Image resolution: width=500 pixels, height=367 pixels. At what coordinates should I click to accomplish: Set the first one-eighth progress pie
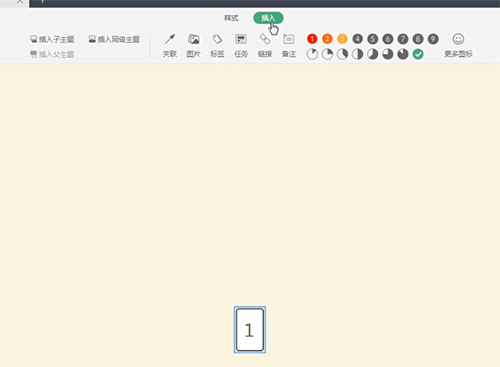click(x=312, y=54)
